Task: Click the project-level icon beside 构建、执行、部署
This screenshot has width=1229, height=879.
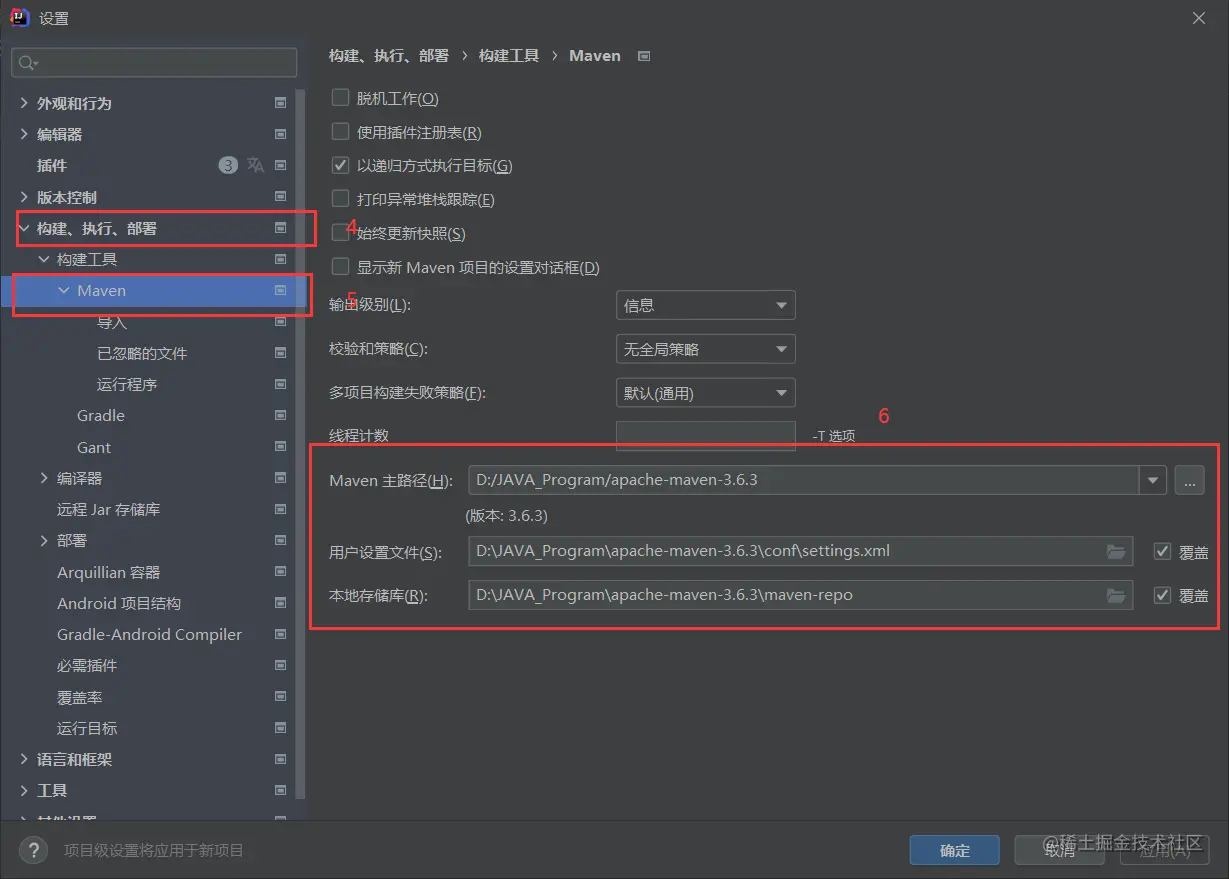Action: (x=281, y=228)
